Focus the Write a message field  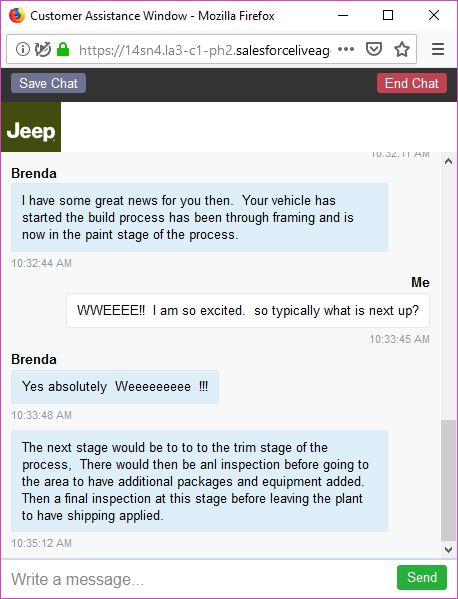[x=199, y=579]
